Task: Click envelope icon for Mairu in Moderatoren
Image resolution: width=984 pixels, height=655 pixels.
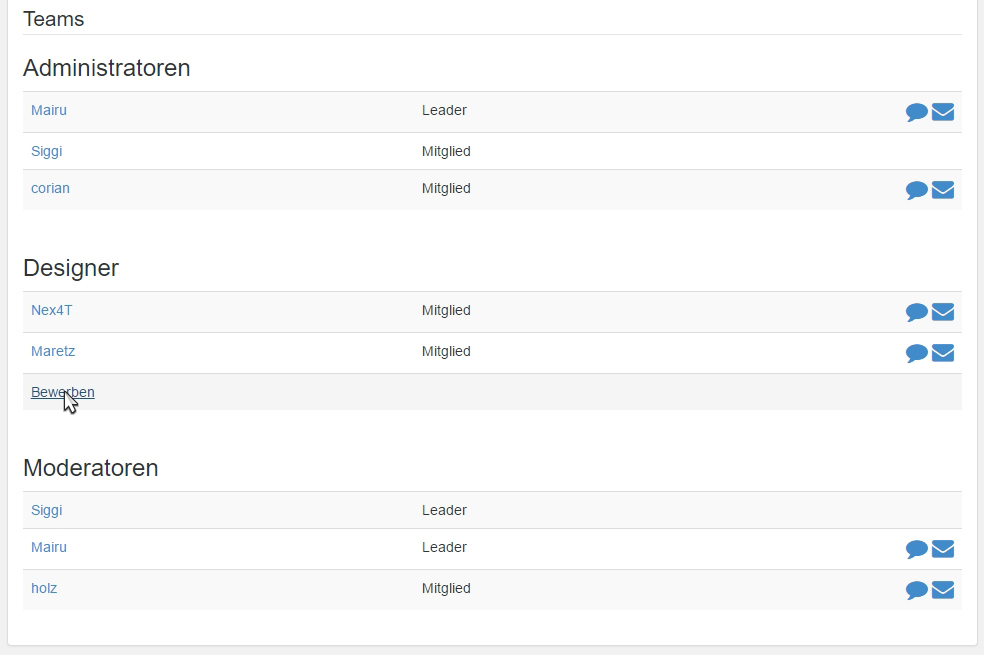Action: [943, 548]
